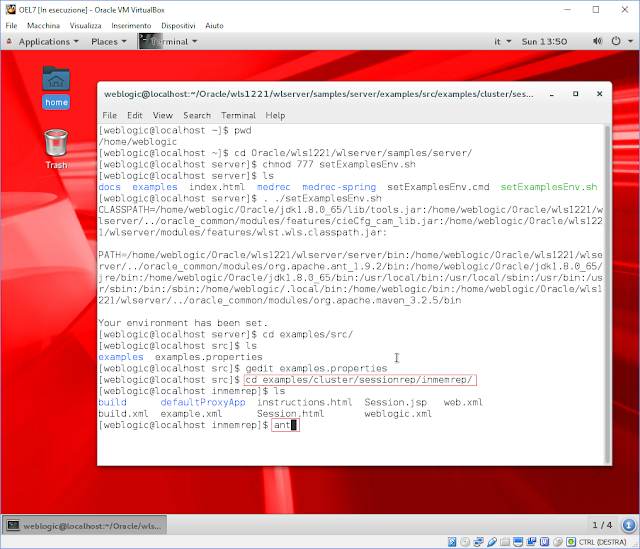Click 'web.xml' in the file listing
Viewport: 640px width, 549px height.
click(x=463, y=402)
